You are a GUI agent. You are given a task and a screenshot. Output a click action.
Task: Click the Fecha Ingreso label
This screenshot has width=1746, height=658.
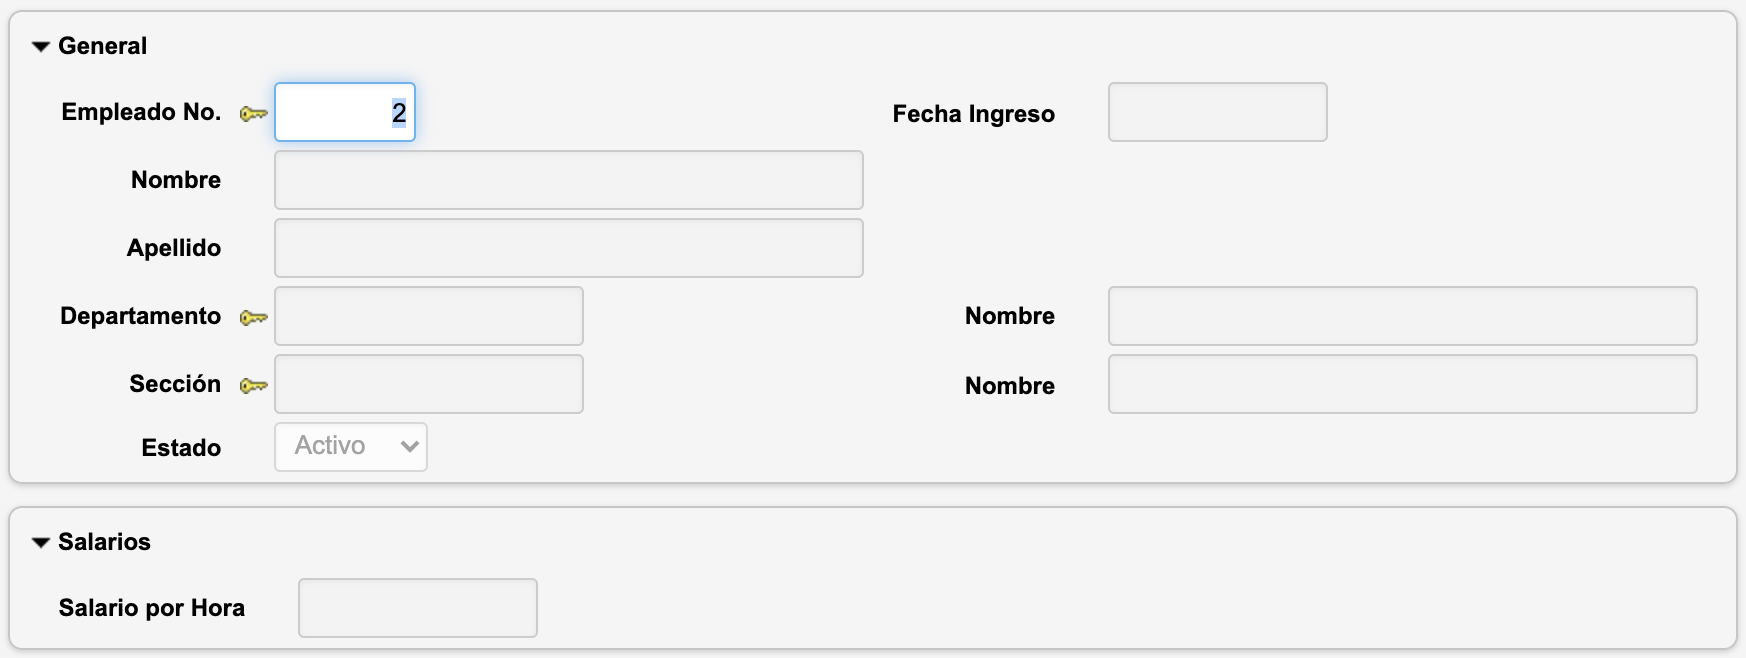(973, 114)
